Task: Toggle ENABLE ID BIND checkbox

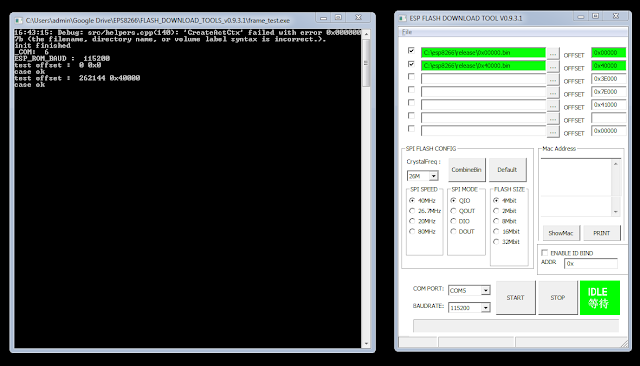Action: (544, 253)
